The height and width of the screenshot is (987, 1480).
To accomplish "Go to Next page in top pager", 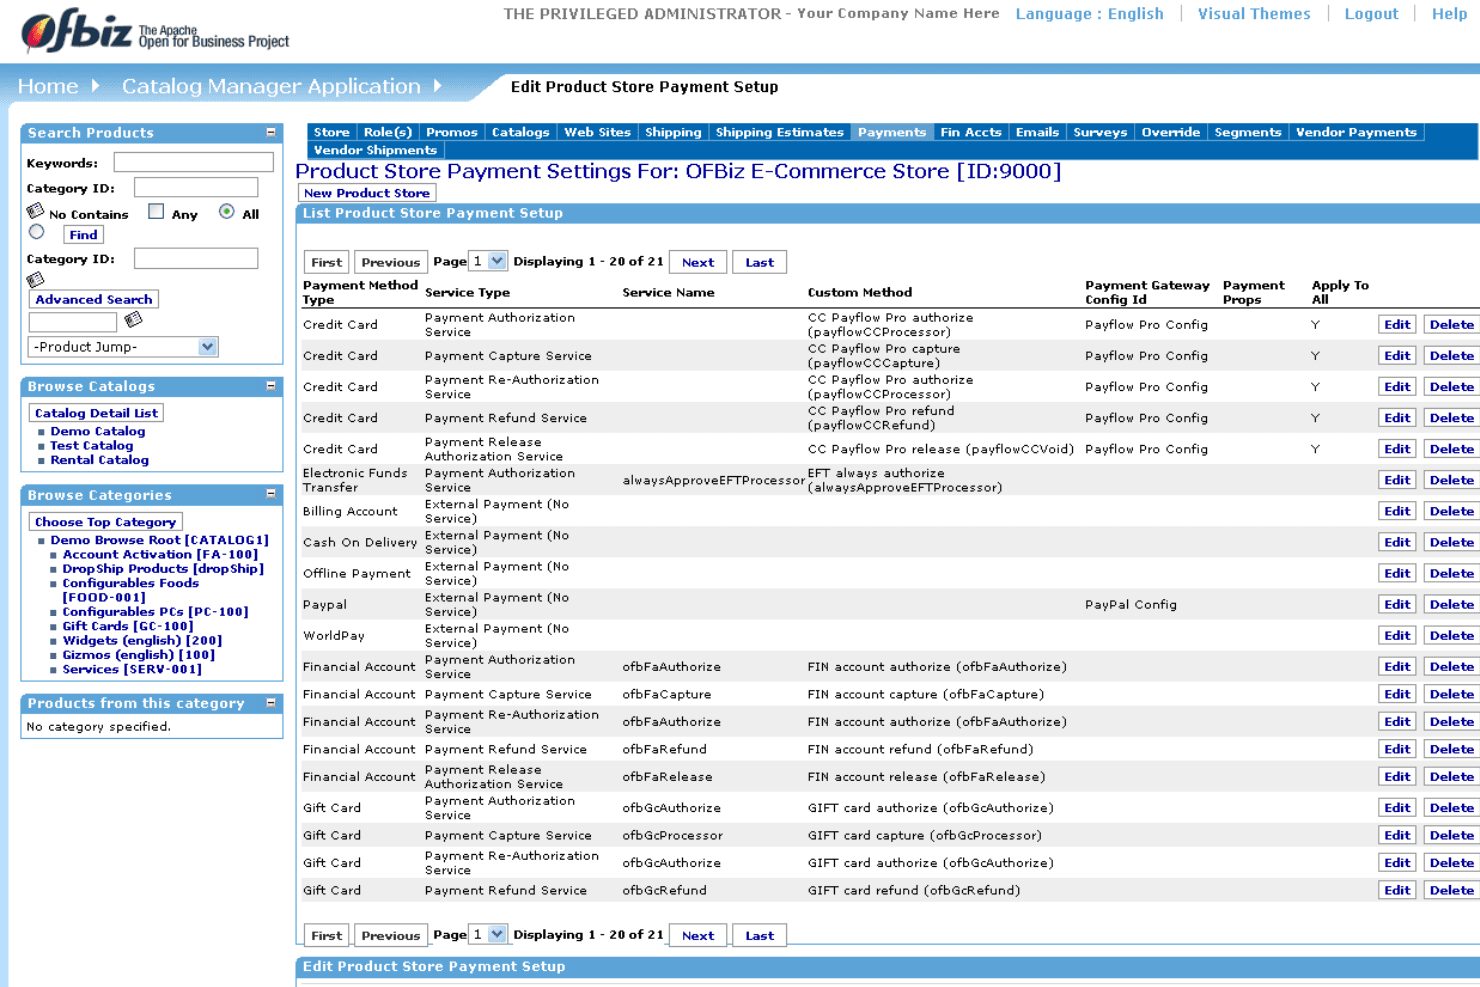I will click(x=698, y=262).
